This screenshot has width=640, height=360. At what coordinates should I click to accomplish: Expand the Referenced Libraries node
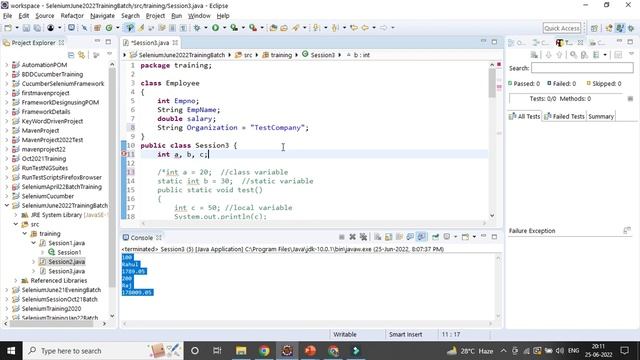[16, 281]
